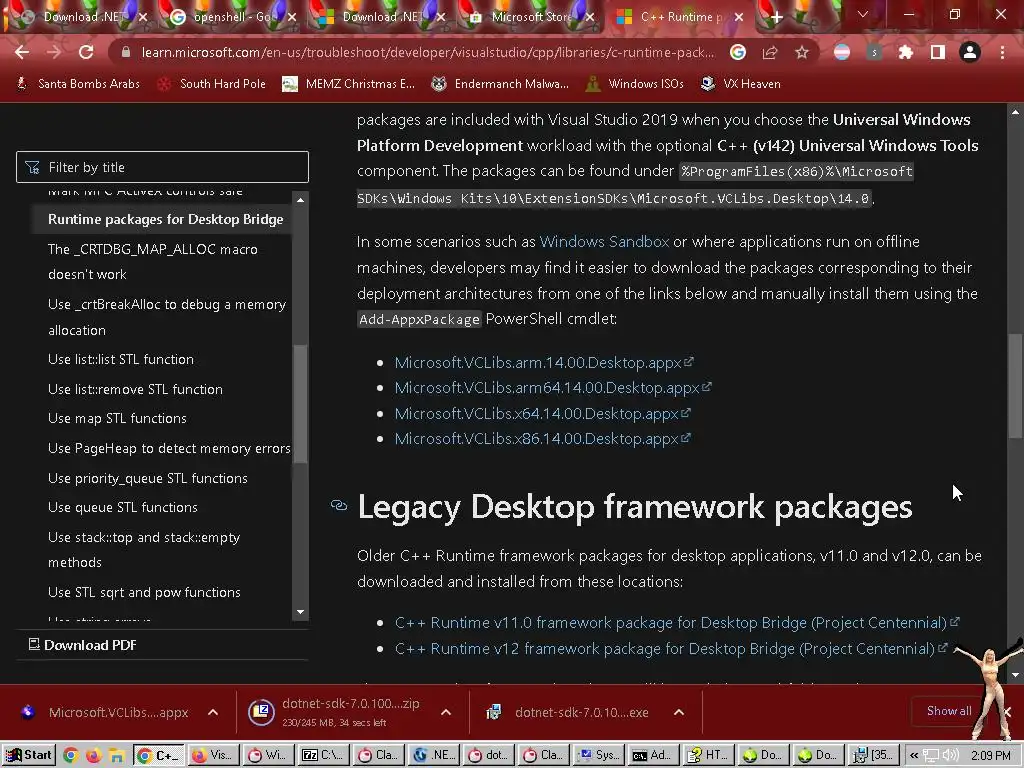Switch to the second Download .NET tab

pos(382,17)
